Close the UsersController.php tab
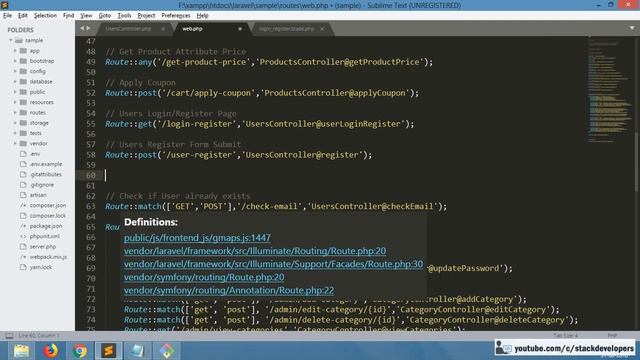Screen dimensions: 640x360 [x=163, y=29]
